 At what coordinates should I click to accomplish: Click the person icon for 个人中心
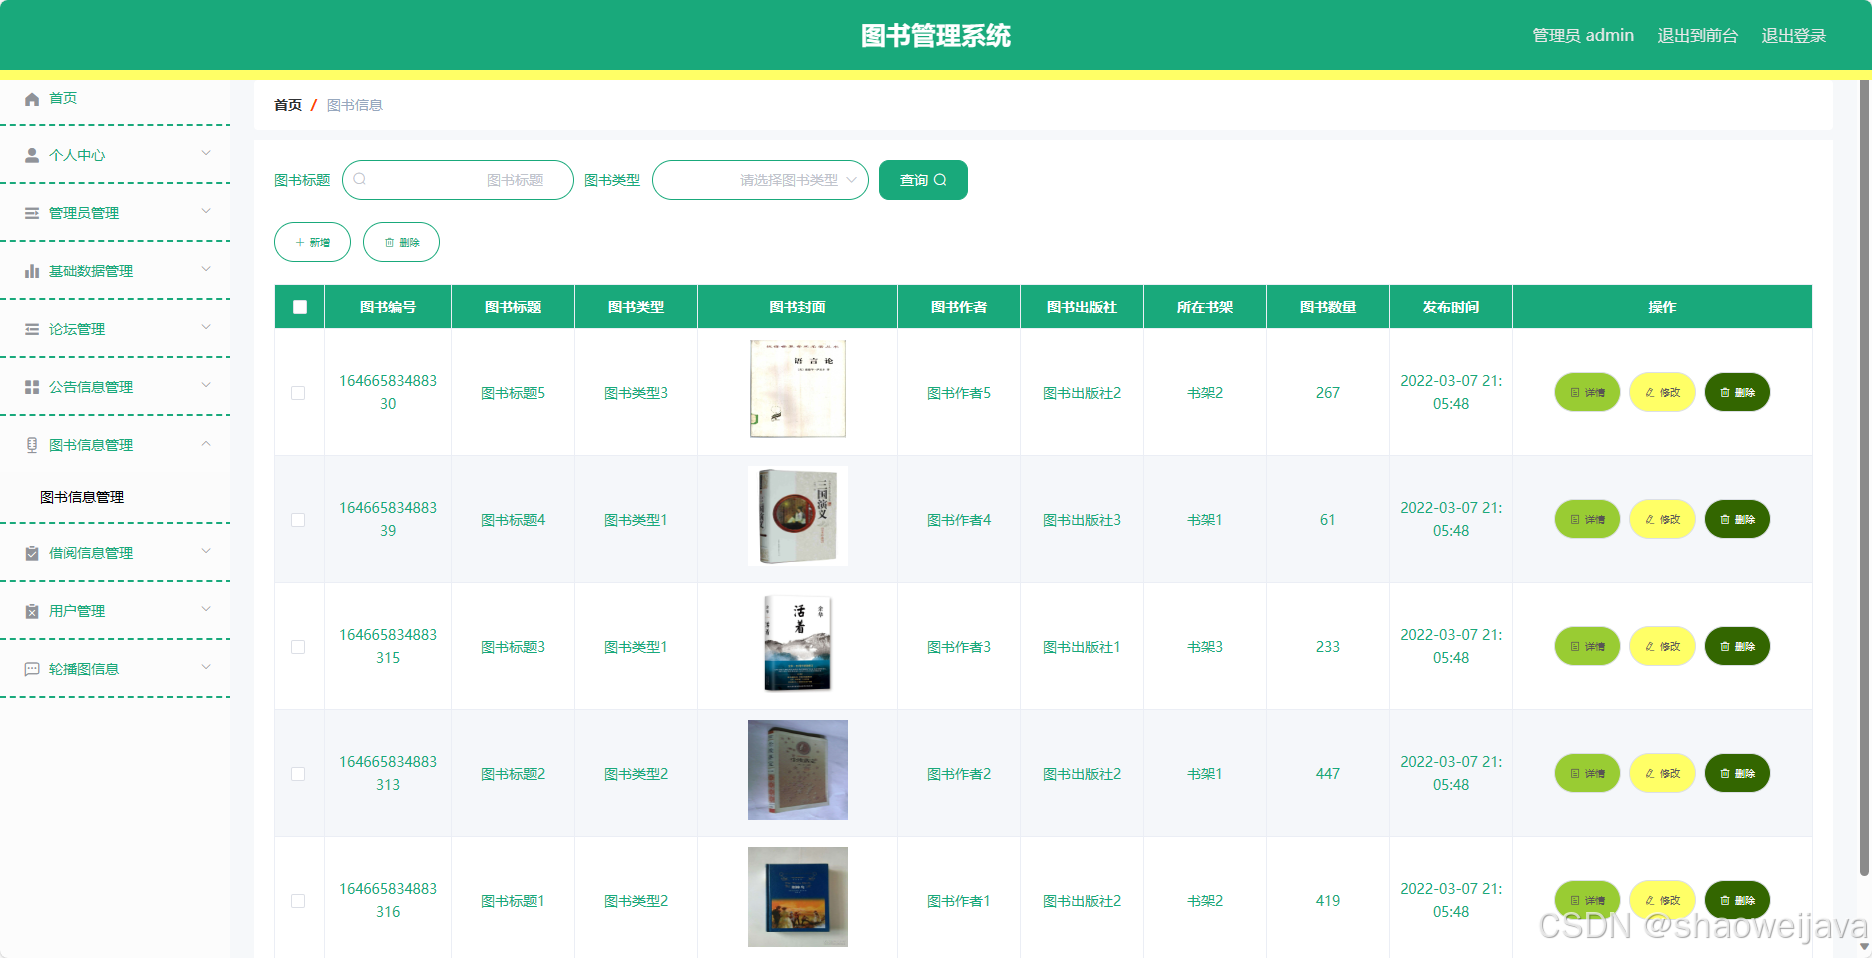click(32, 155)
